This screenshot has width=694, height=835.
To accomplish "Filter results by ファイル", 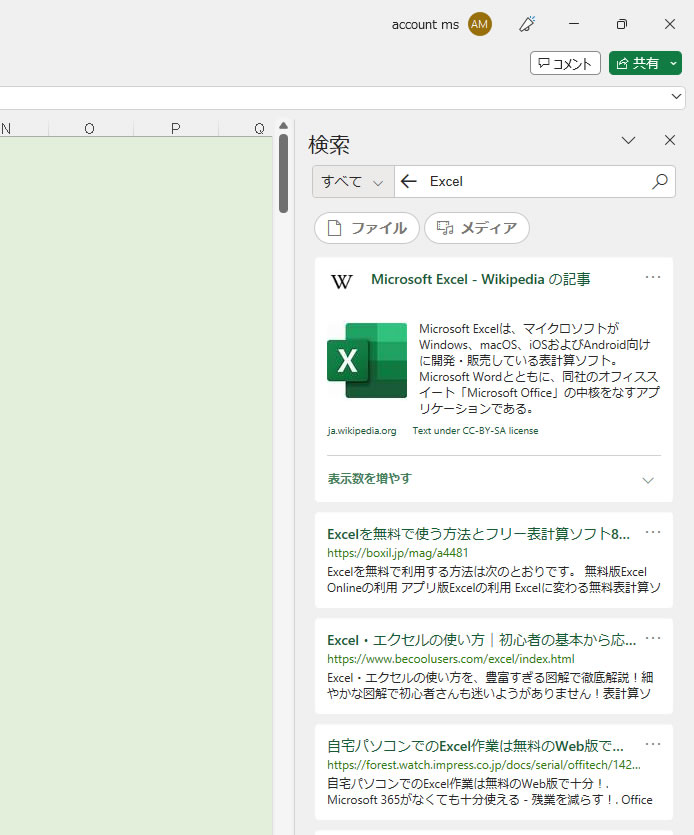I will click(366, 228).
